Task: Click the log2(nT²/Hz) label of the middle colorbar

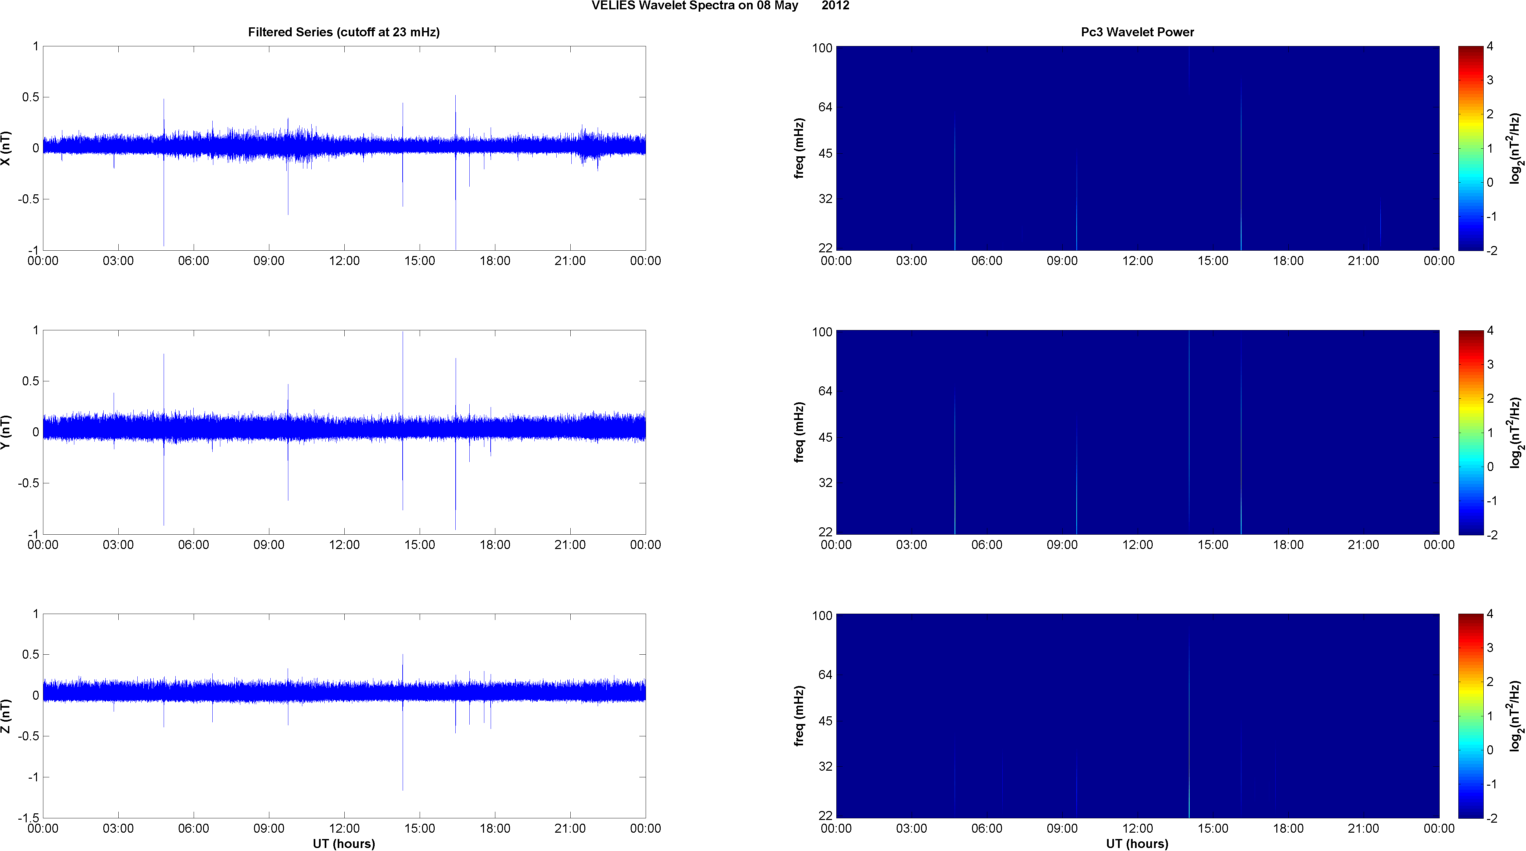Action: [x=1516, y=432]
